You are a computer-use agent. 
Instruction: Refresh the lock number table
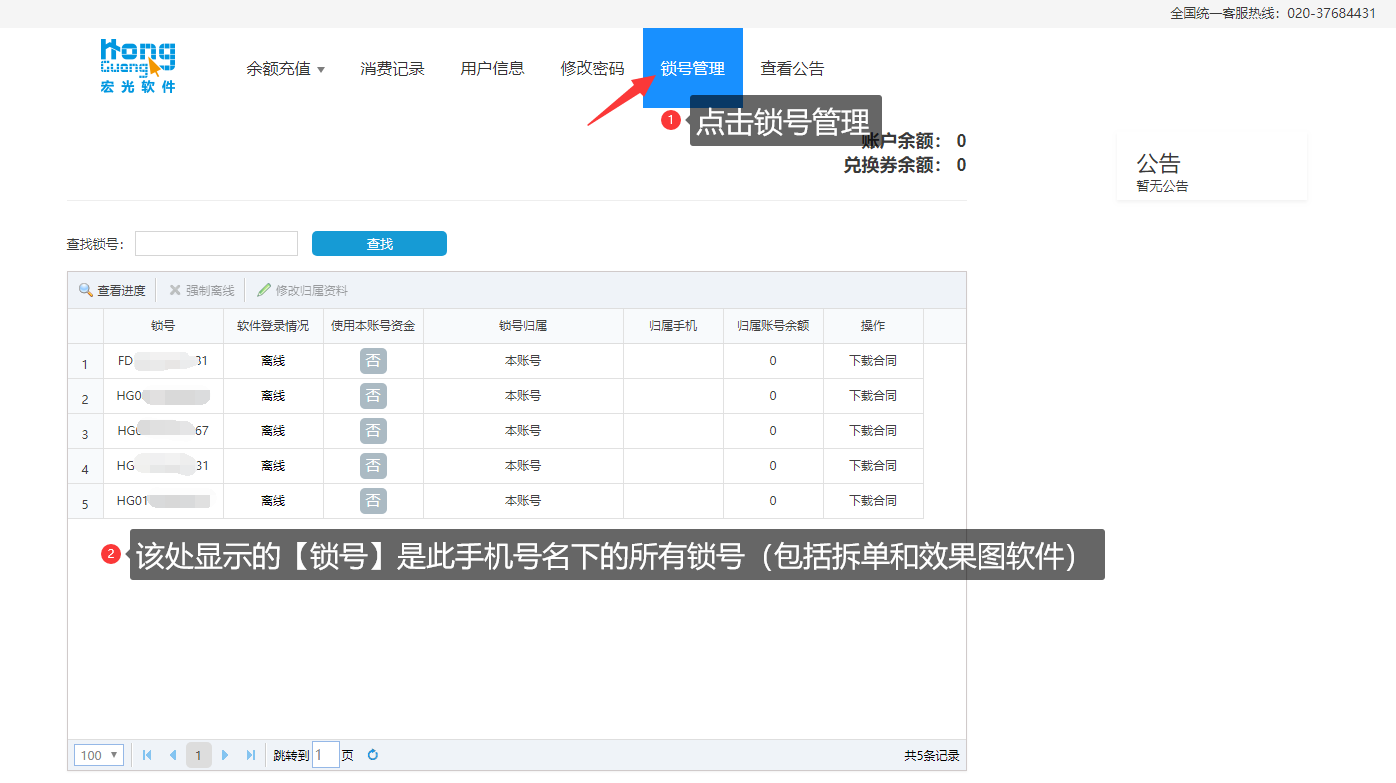[373, 755]
